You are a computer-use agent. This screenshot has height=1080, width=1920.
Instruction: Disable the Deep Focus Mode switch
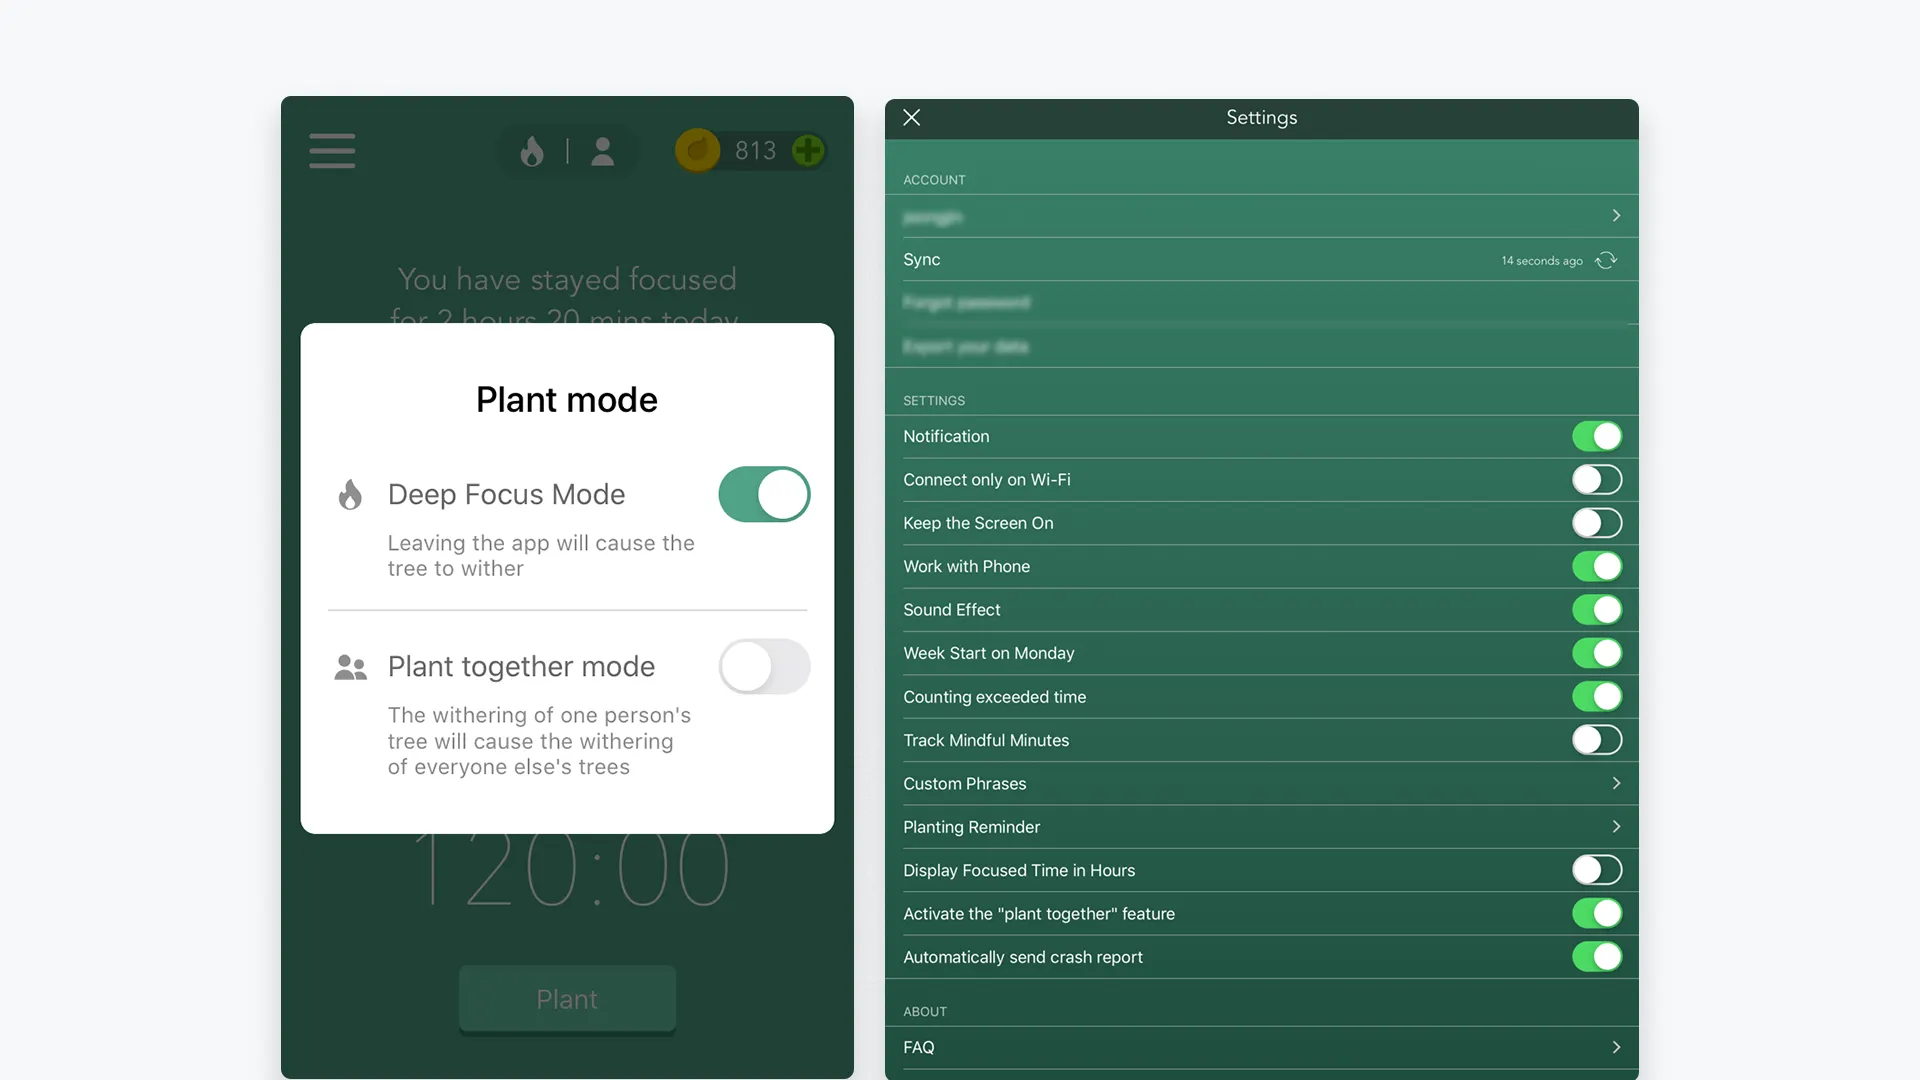pos(764,494)
